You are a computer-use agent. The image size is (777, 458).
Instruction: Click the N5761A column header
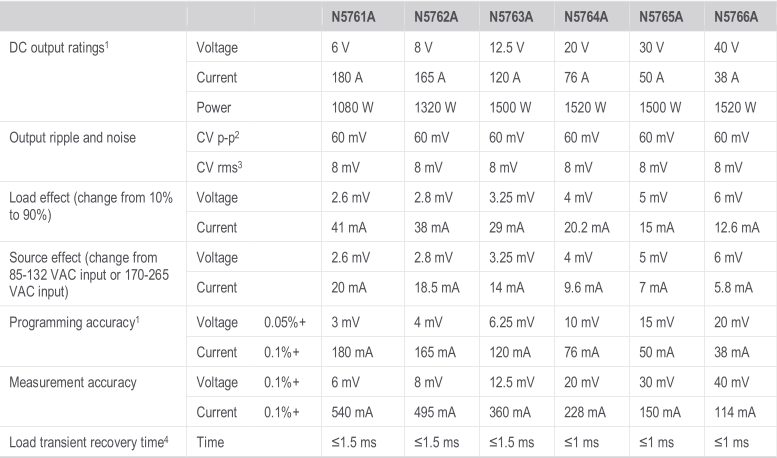click(355, 17)
